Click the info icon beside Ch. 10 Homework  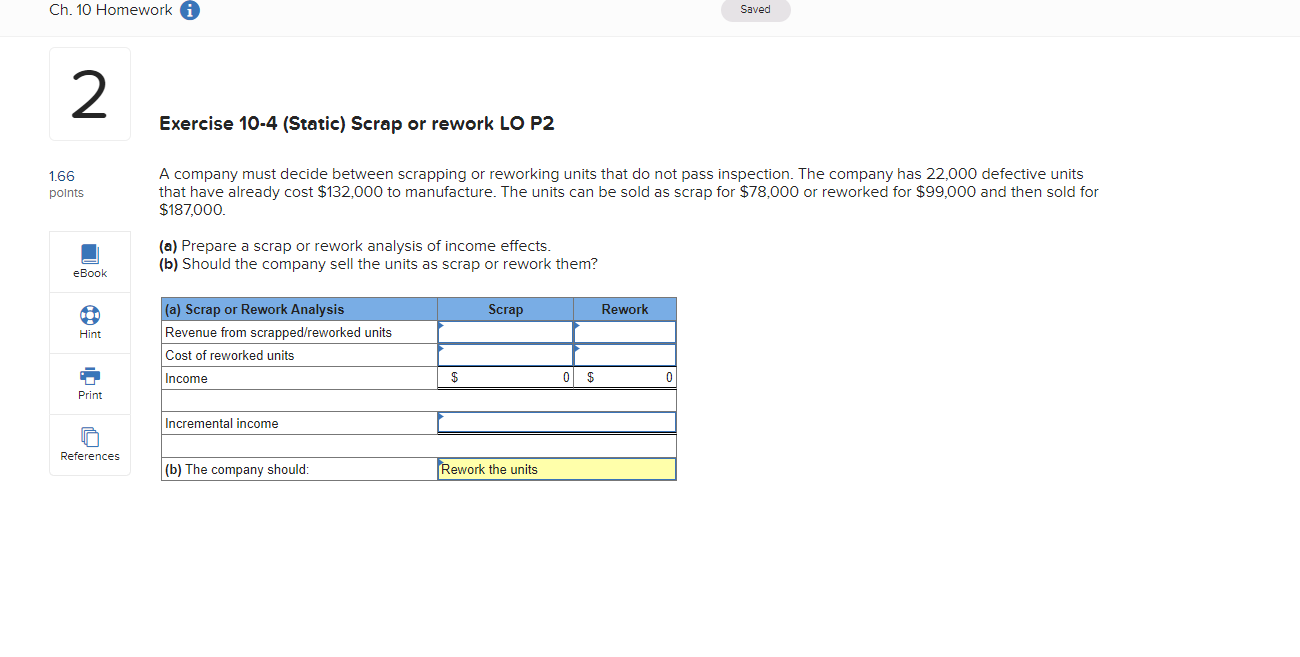pos(189,10)
